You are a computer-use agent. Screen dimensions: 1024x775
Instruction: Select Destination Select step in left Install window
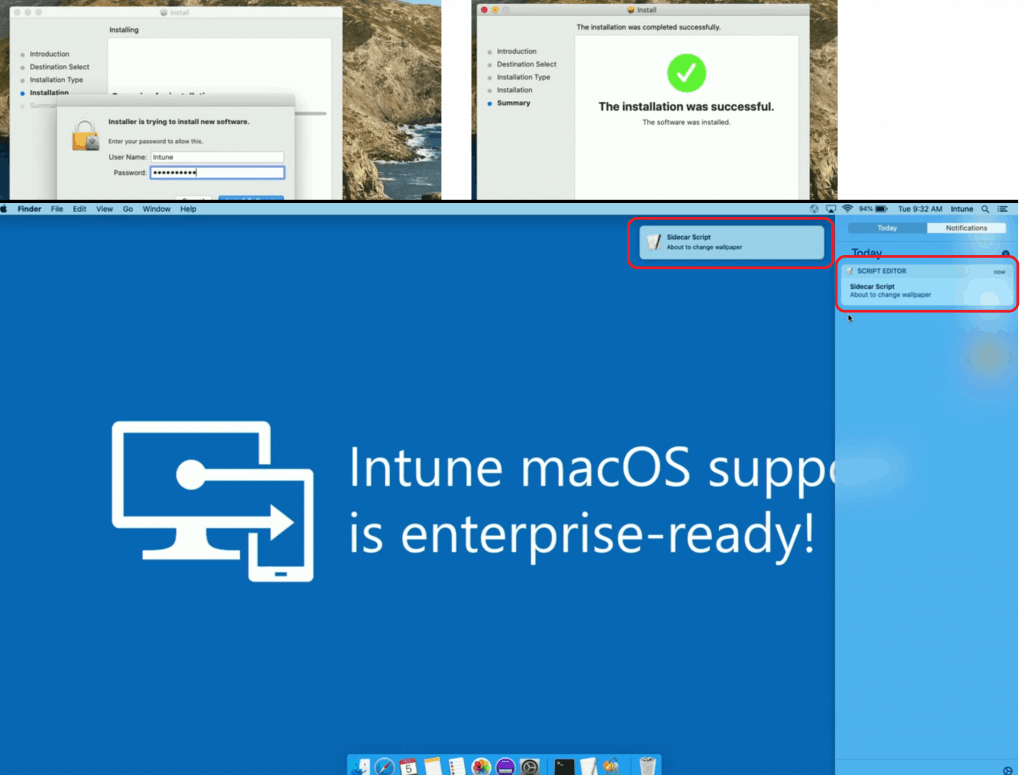pos(59,67)
